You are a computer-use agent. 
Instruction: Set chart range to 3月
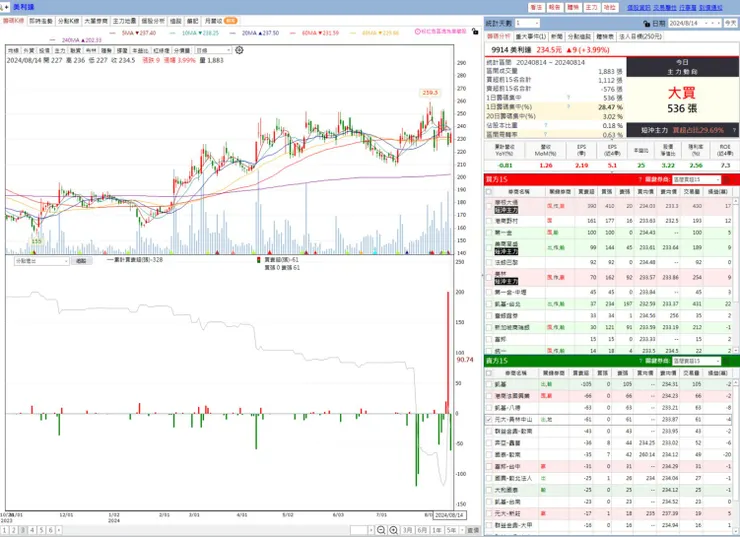coord(408,530)
